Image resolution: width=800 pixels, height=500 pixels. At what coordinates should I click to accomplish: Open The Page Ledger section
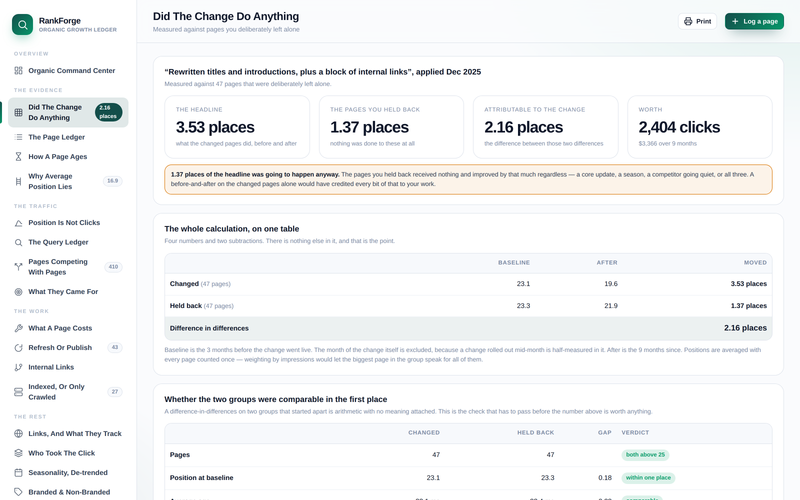click(x=68, y=137)
